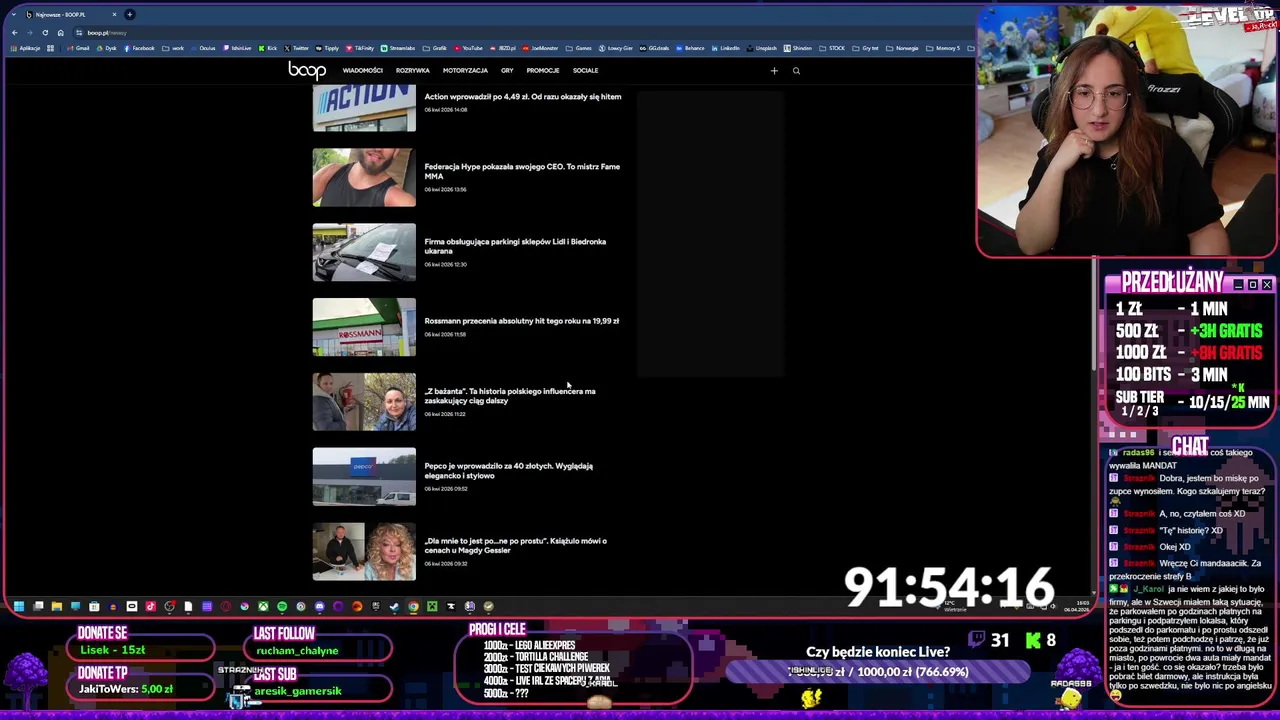Open the Behance bookmark

tap(690, 48)
